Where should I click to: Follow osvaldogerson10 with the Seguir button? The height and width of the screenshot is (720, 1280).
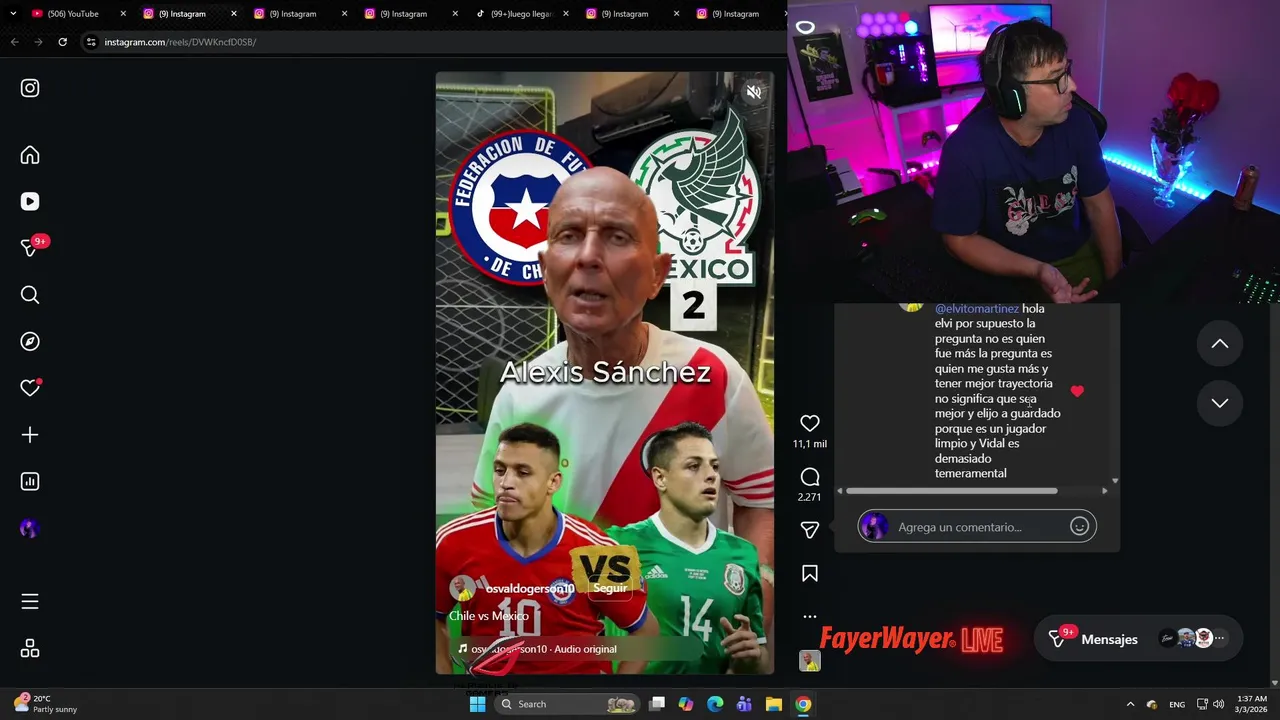610,588
